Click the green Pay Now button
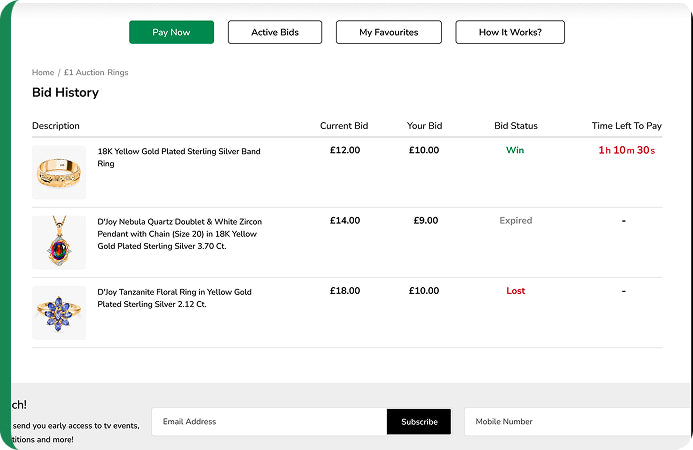 pyautogui.click(x=171, y=32)
